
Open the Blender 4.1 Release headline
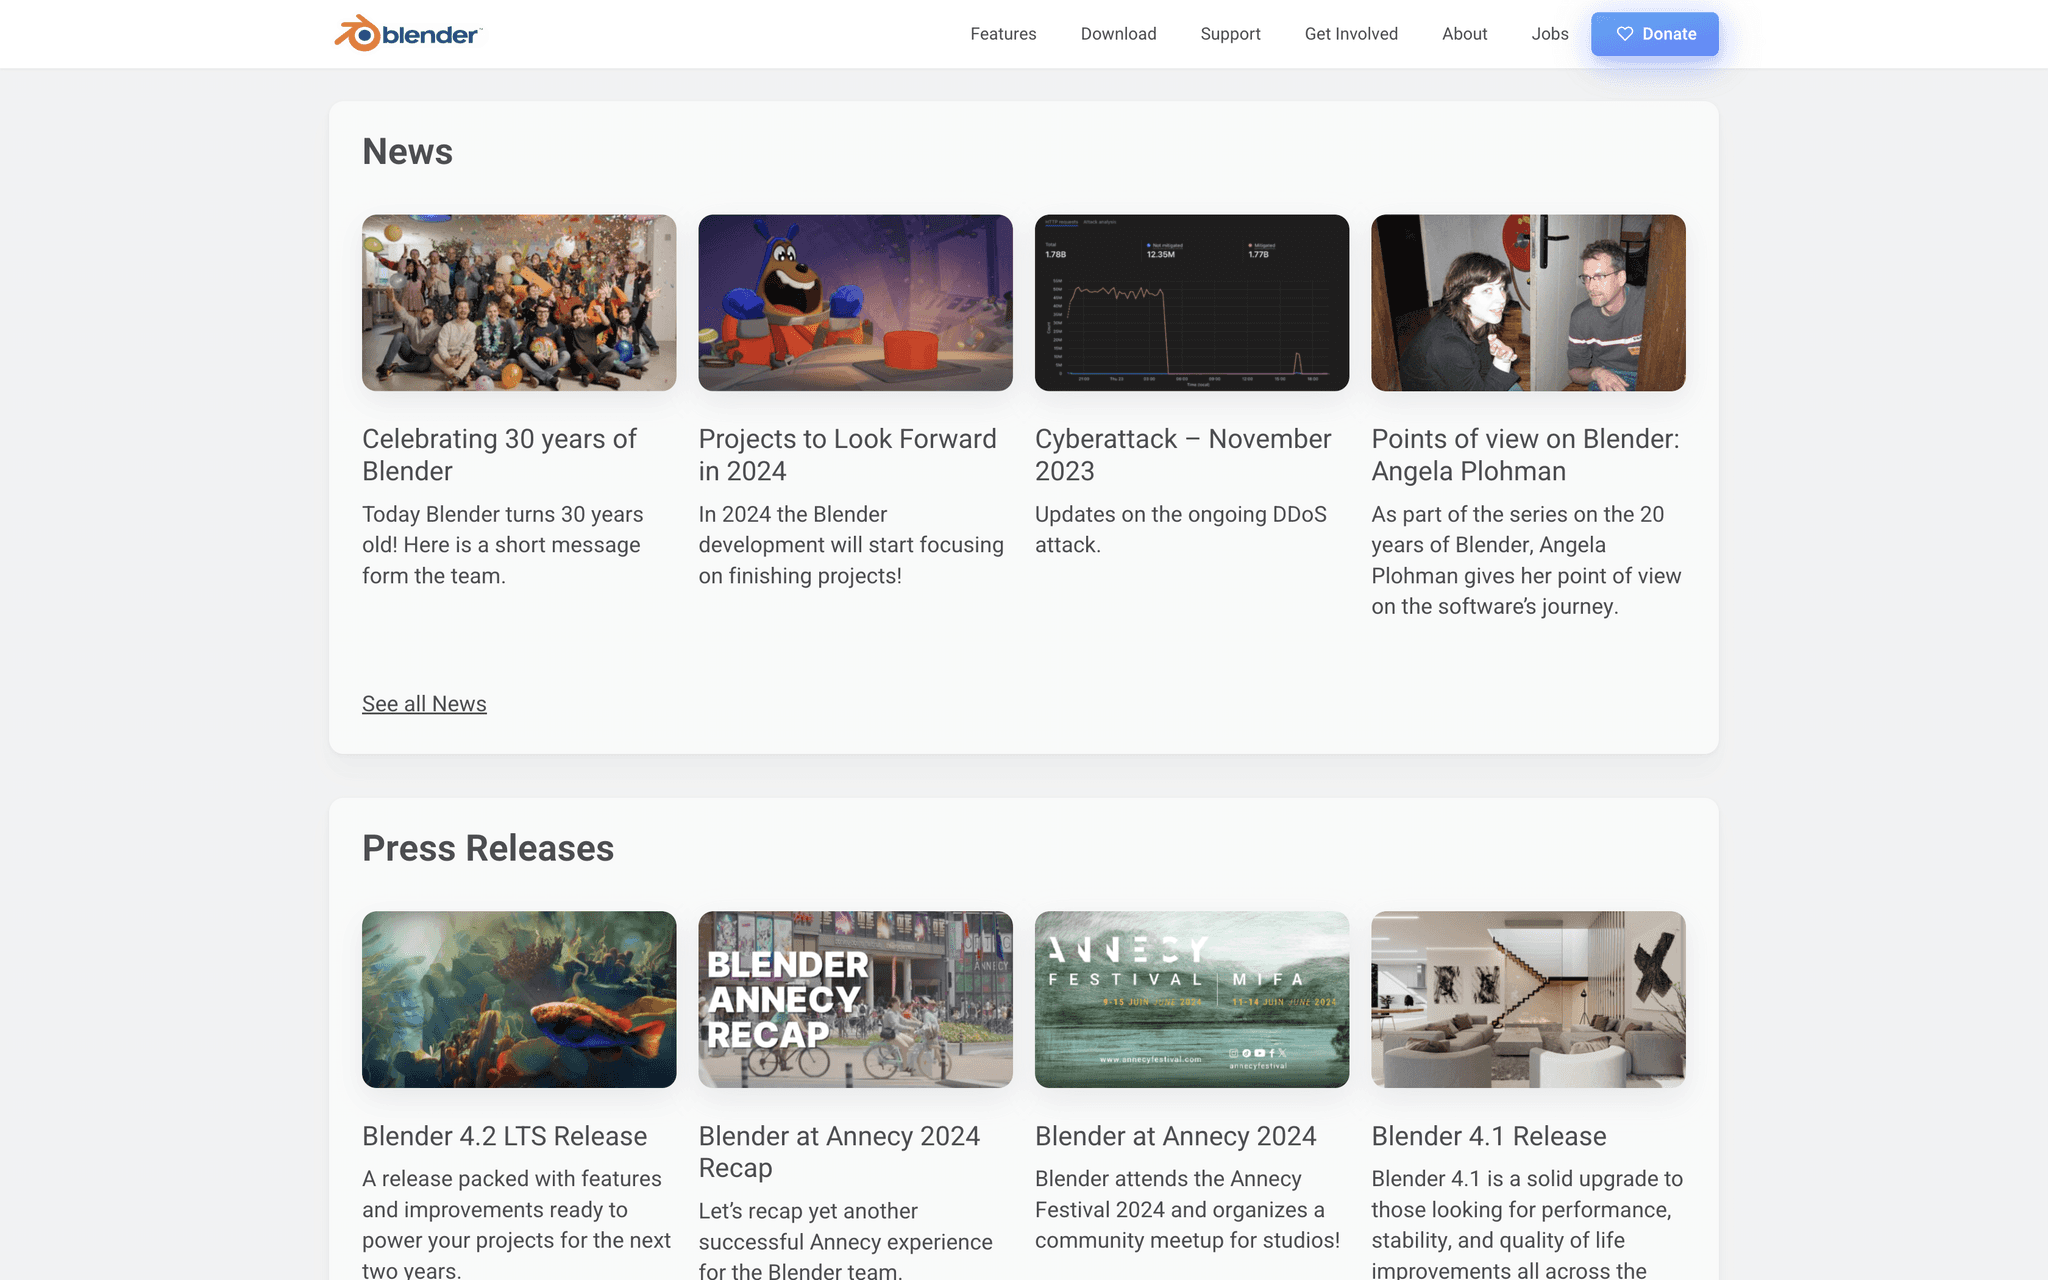pyautogui.click(x=1488, y=1136)
